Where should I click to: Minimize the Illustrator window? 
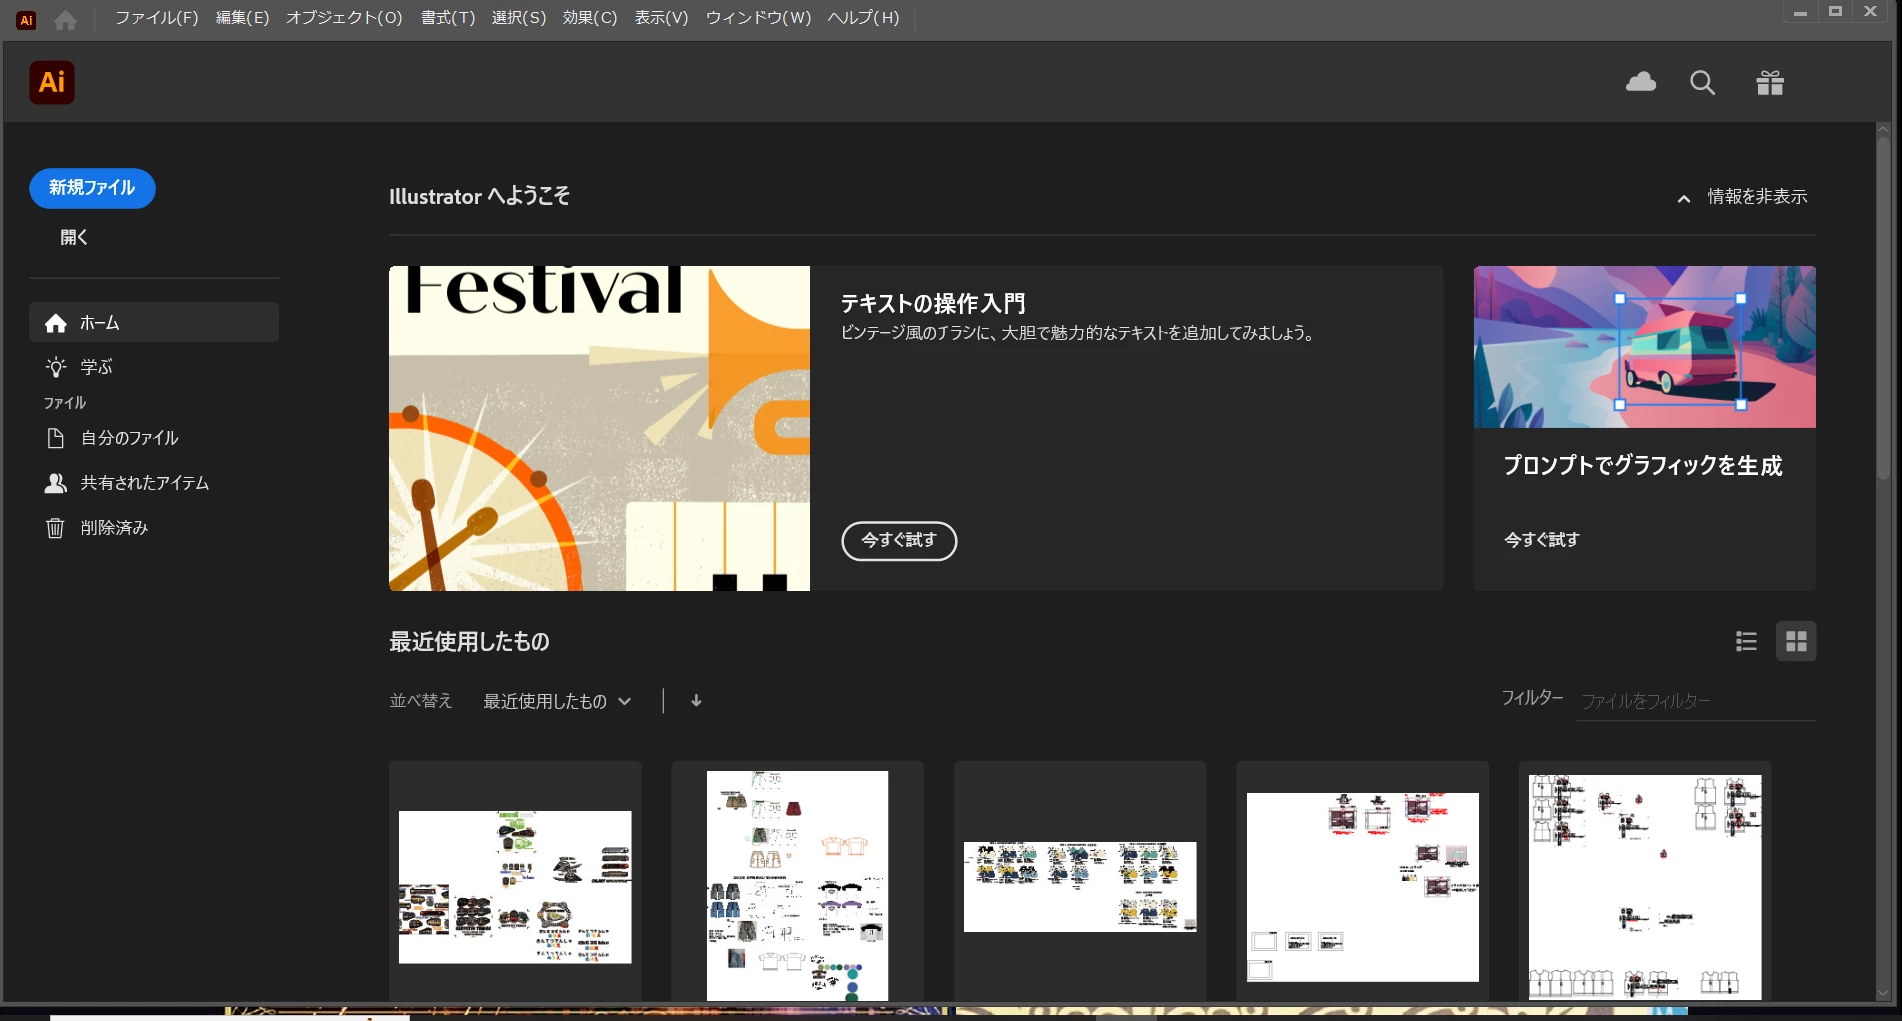pyautogui.click(x=1800, y=12)
